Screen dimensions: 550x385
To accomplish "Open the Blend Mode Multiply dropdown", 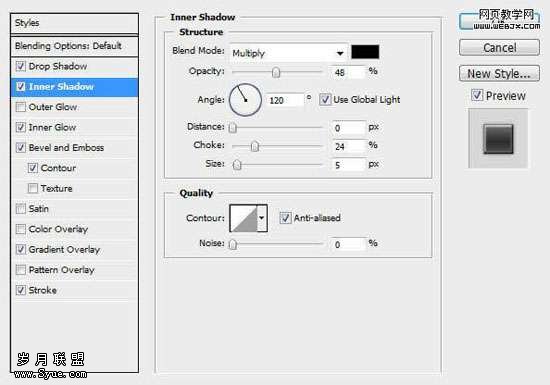I will (x=288, y=53).
